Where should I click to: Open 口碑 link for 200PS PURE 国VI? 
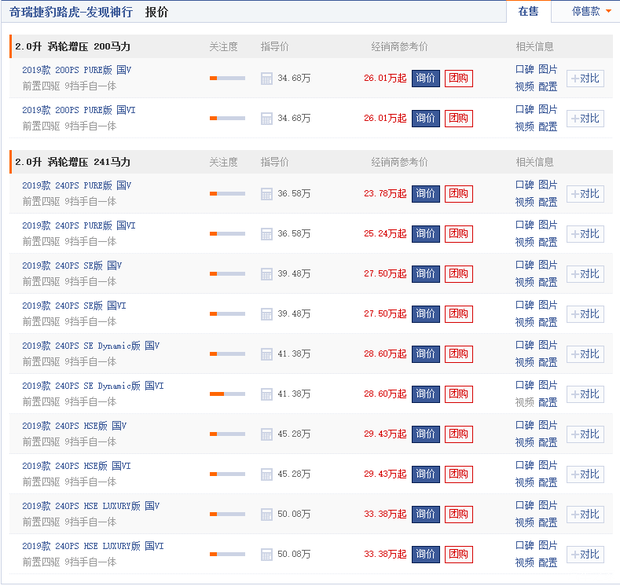524,110
